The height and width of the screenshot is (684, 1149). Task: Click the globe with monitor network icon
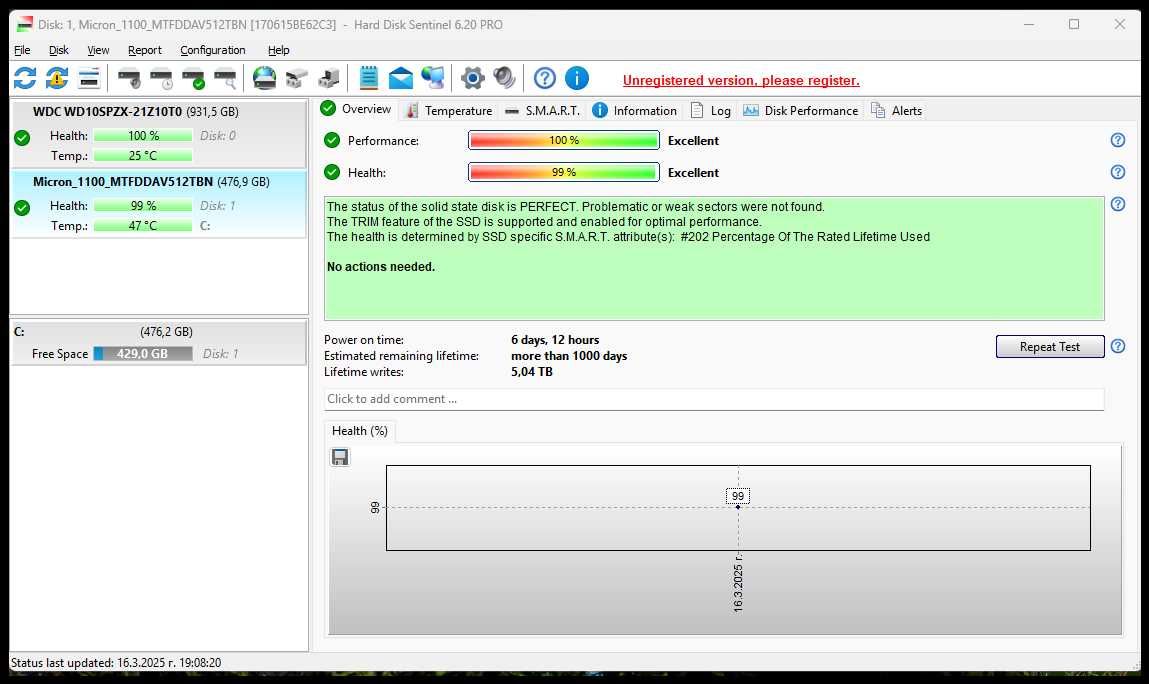[x=432, y=78]
